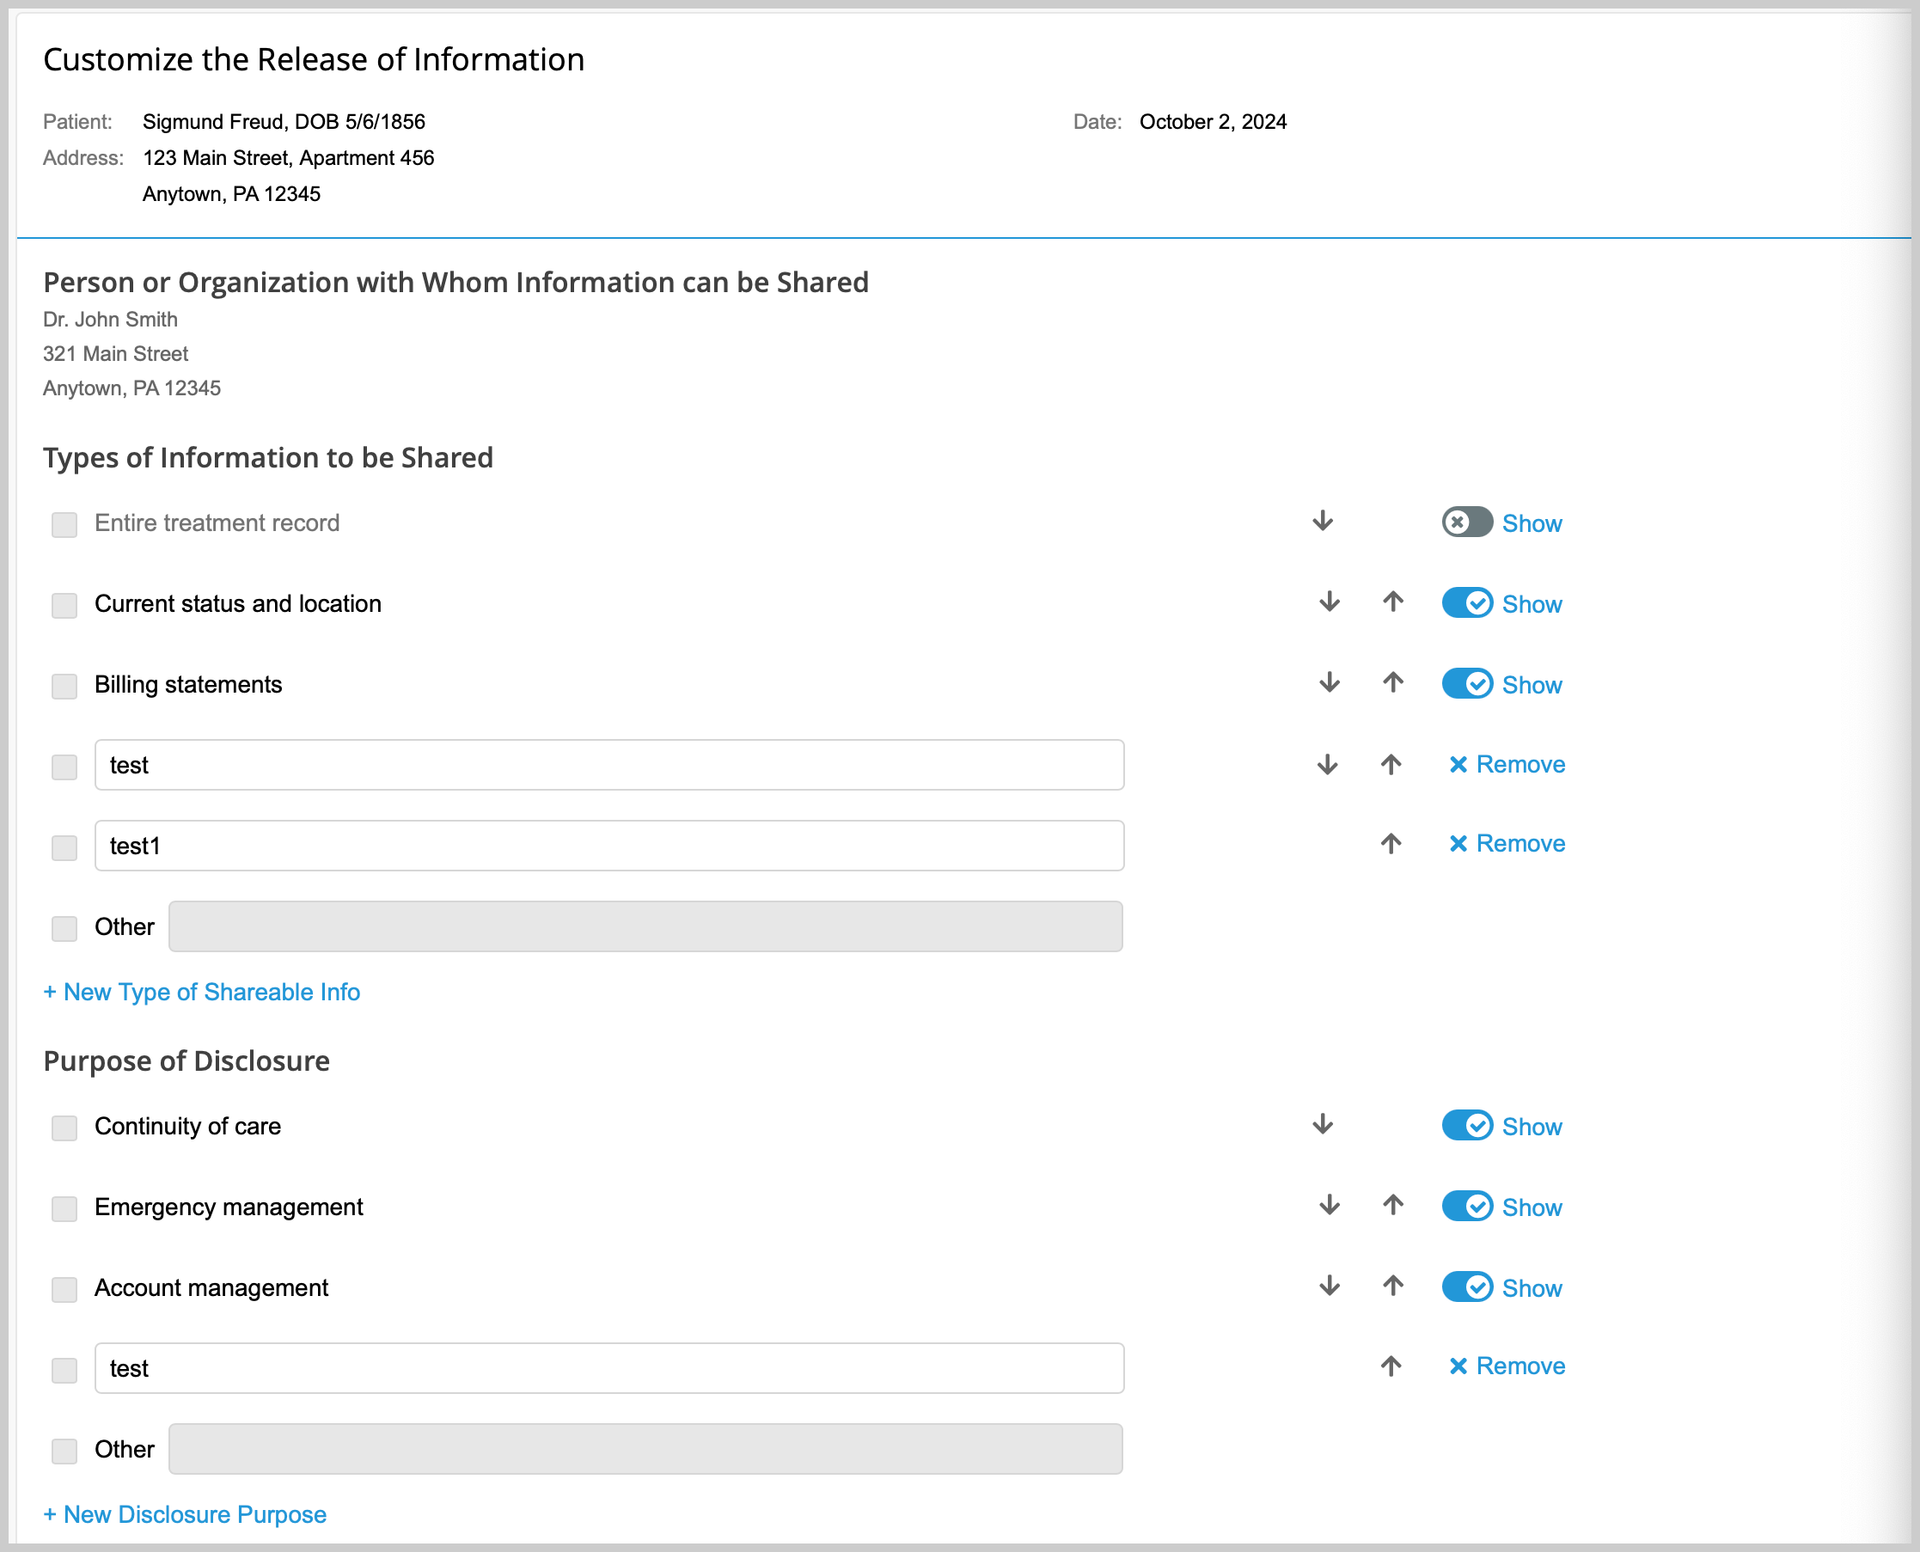Move Current status and location up
This screenshot has height=1552, width=1920.
pos(1393,602)
